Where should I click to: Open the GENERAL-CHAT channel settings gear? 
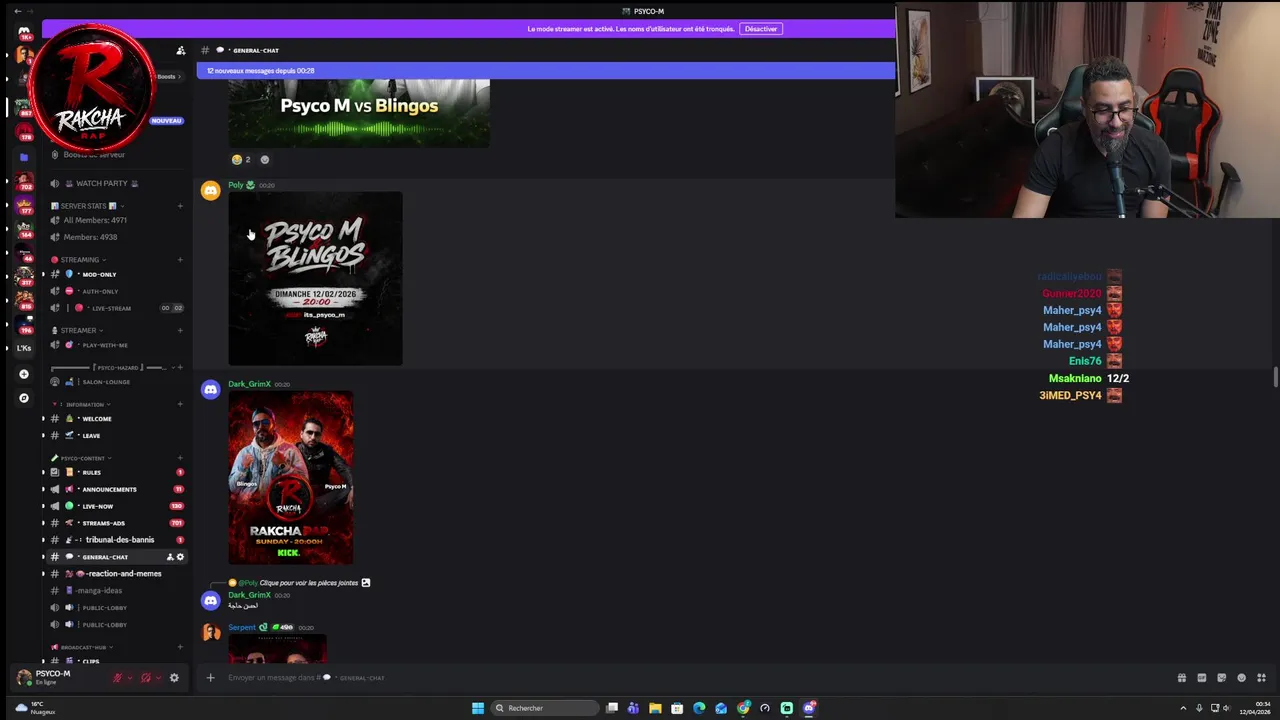180,557
